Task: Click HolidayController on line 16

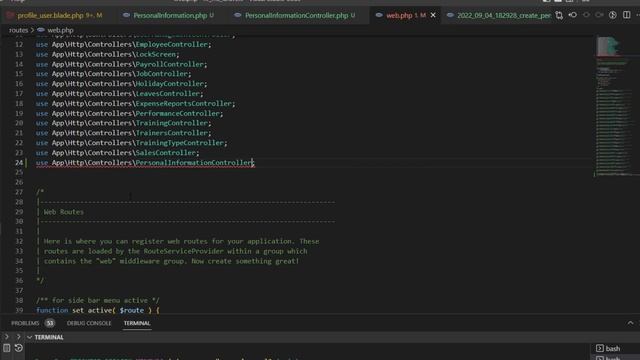Action: pyautogui.click(x=169, y=84)
